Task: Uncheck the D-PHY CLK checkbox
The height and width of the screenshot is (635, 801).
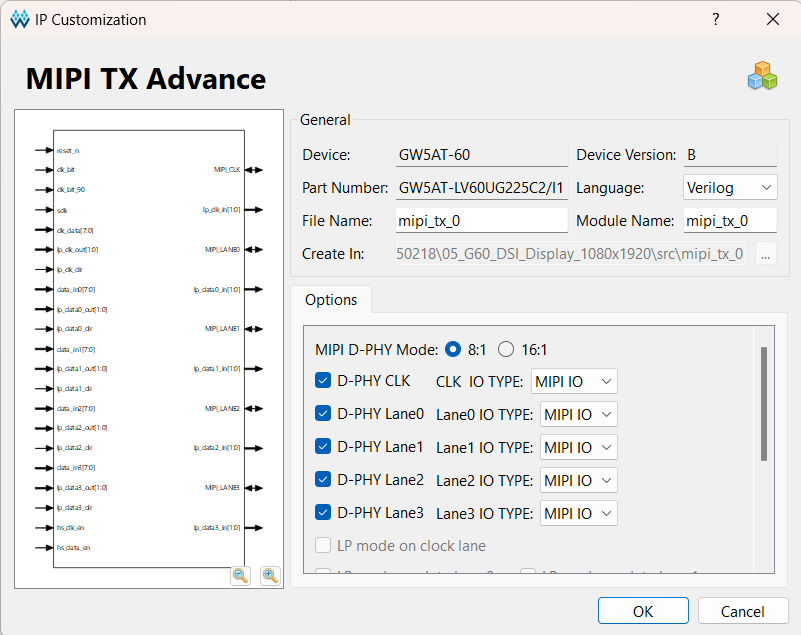Action: tap(323, 381)
